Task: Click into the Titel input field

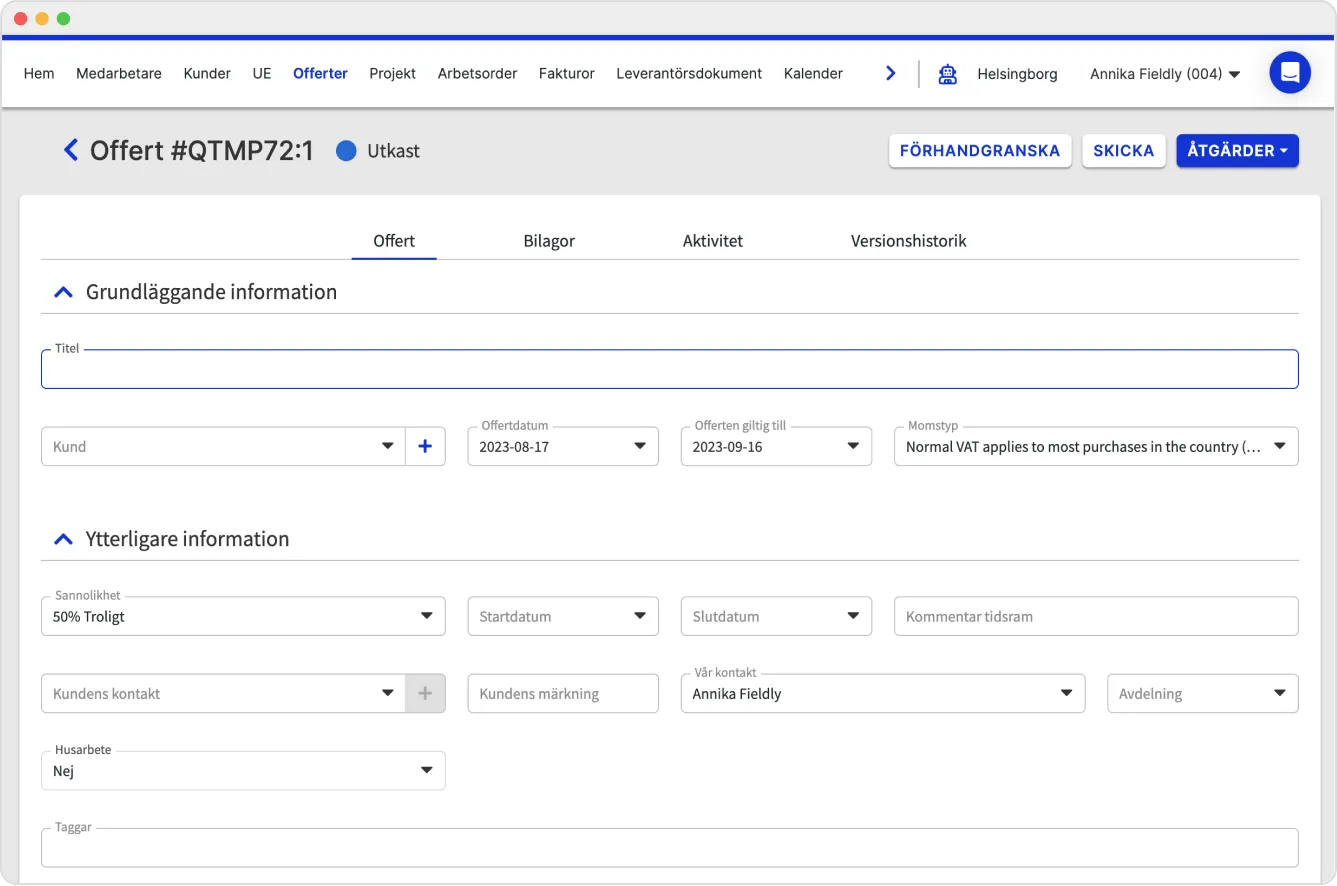Action: coord(669,371)
